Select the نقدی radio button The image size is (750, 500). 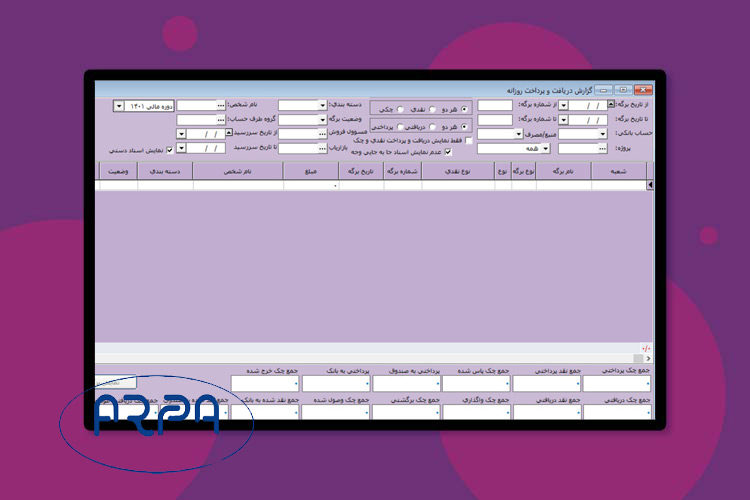point(432,109)
